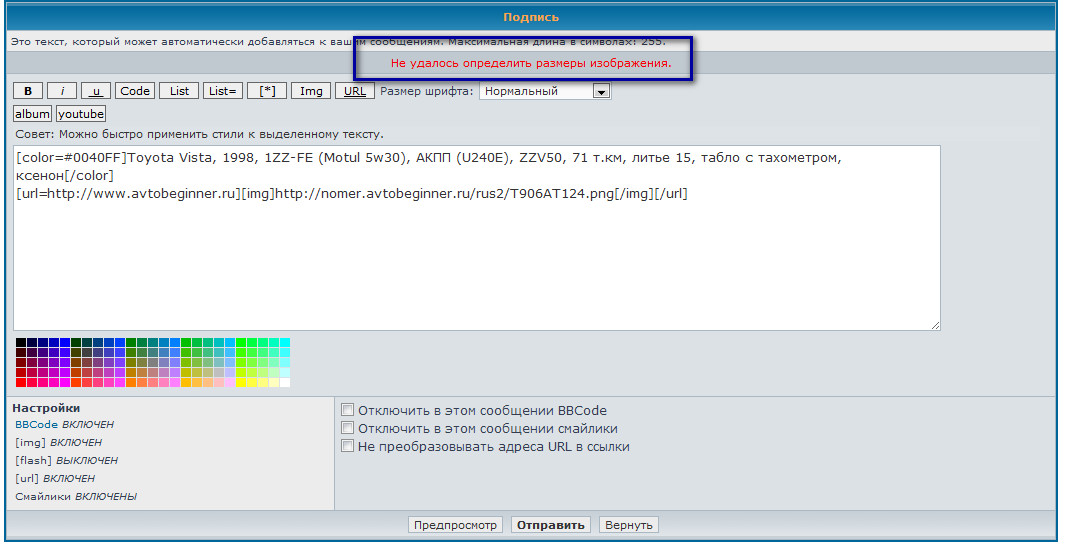Screen dimensions: 1067x549
Task: Insert a URL tag
Action: point(354,91)
